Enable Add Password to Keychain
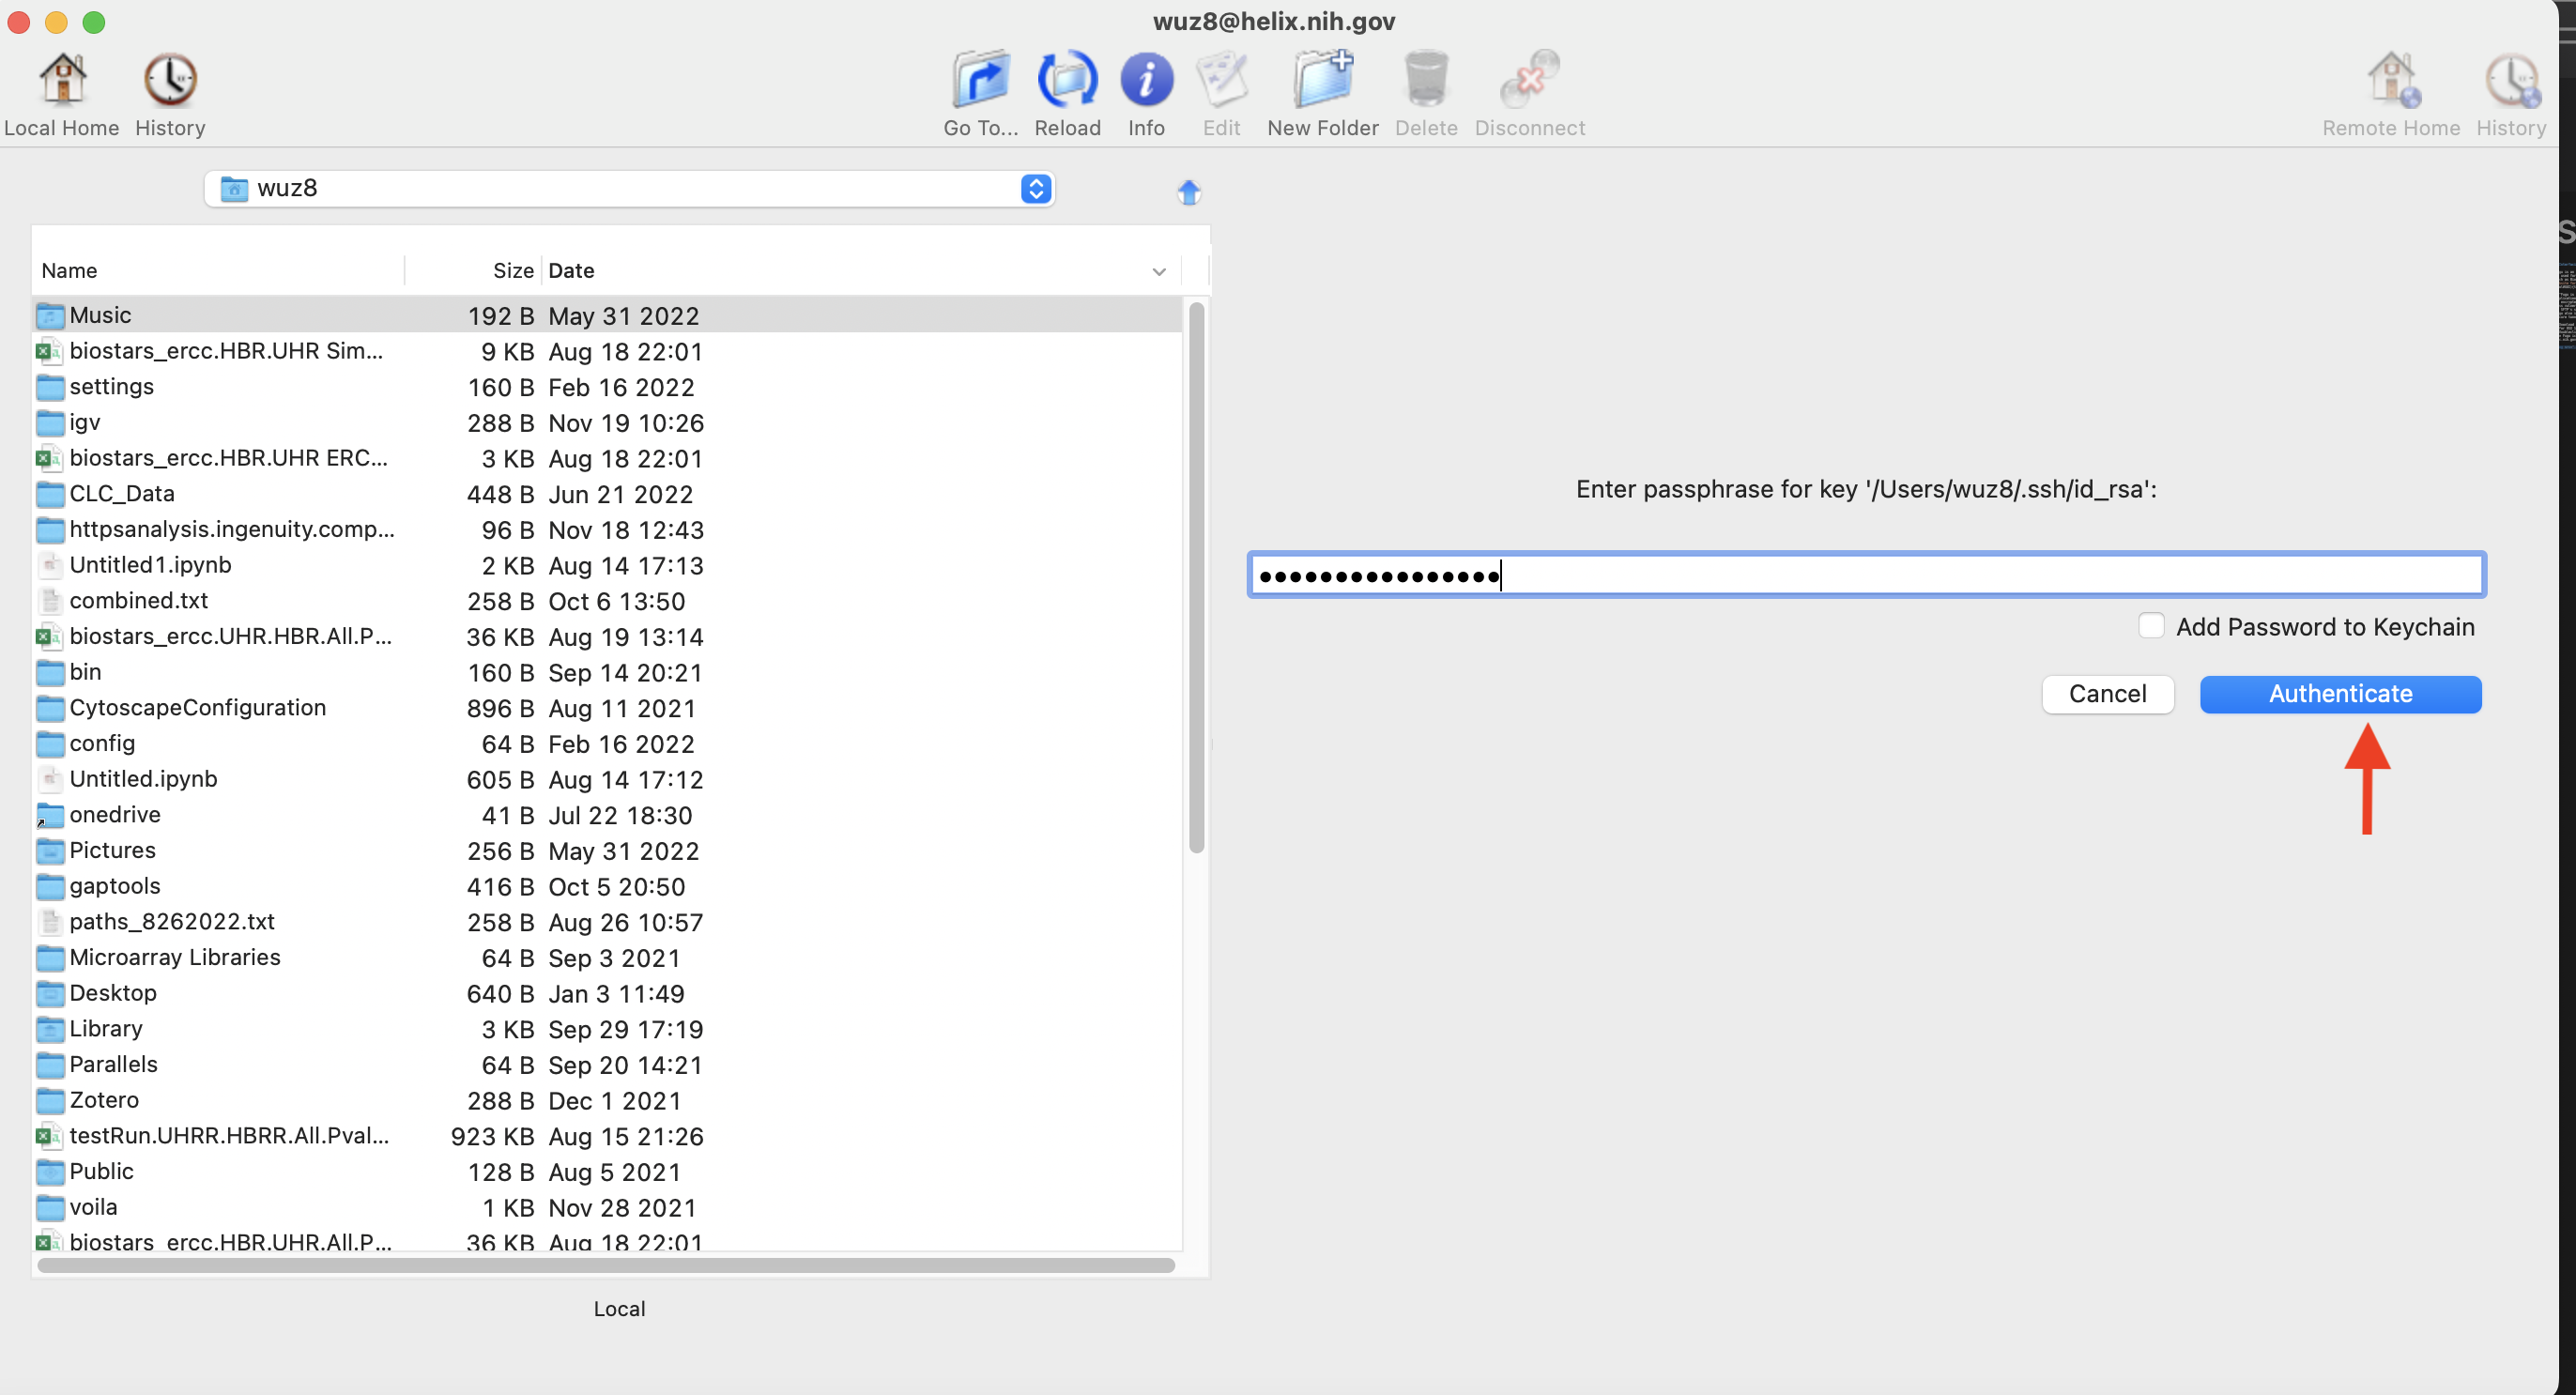 pos(2151,626)
